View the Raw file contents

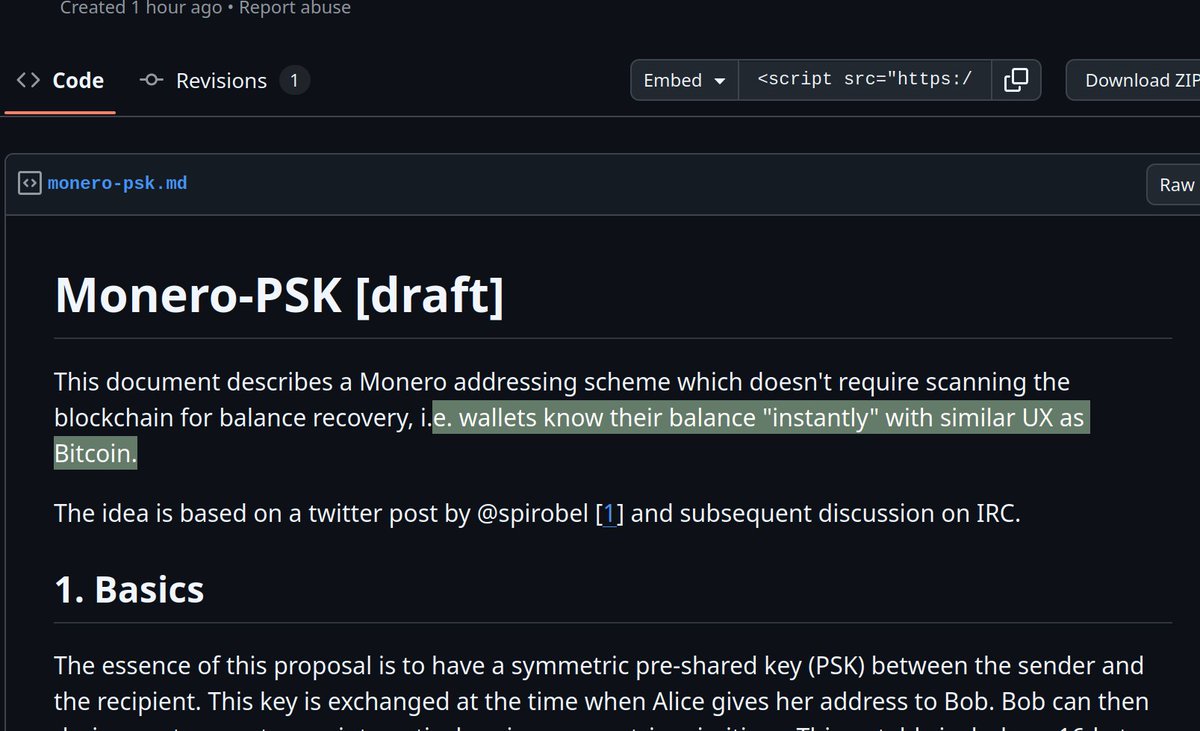point(1175,184)
